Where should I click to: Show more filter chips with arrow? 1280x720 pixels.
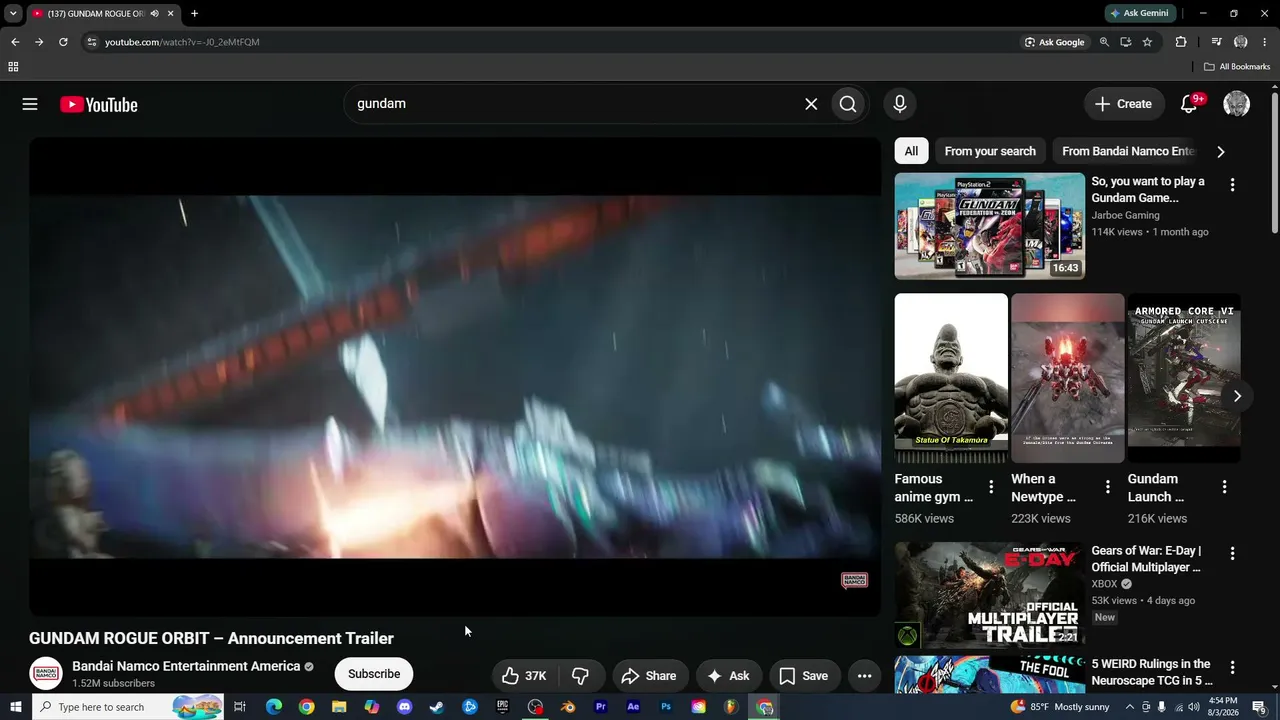click(x=1220, y=152)
